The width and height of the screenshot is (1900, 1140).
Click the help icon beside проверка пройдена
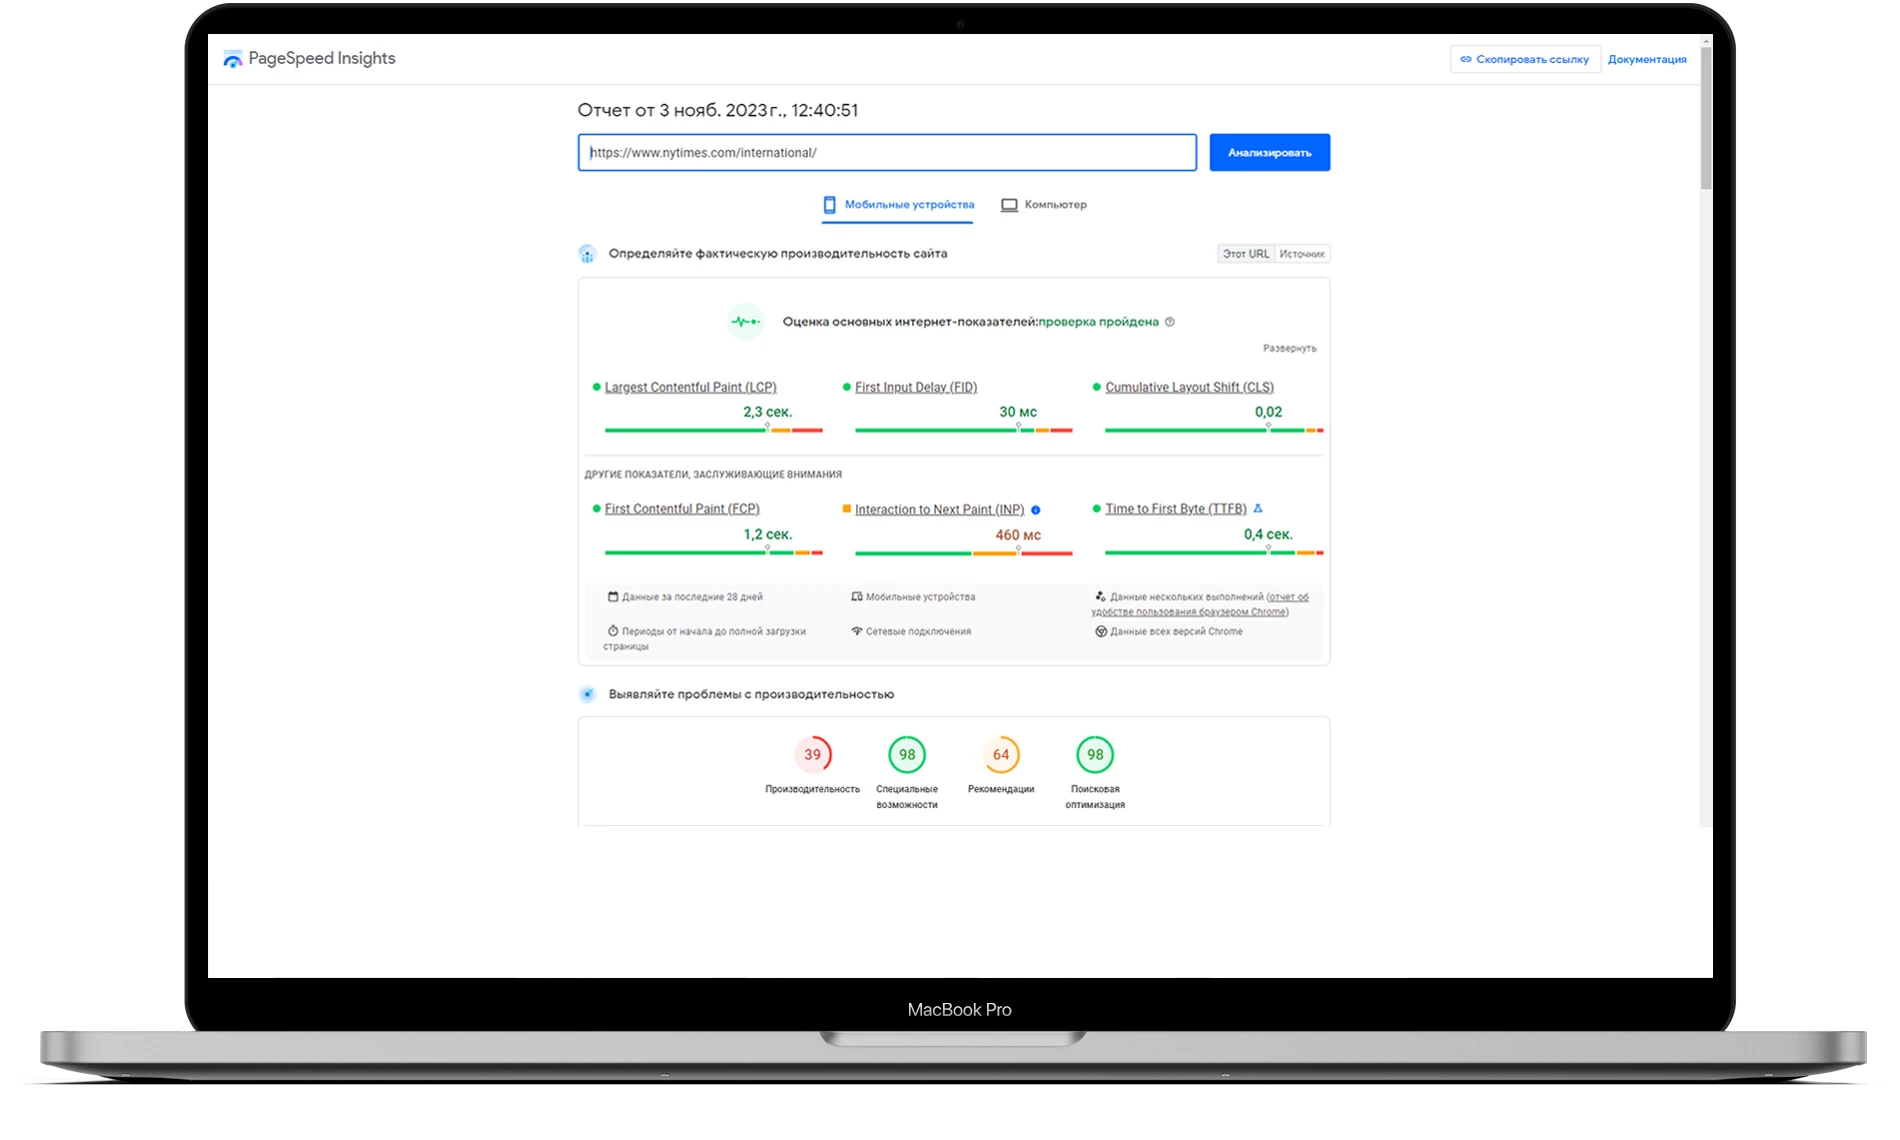(1170, 322)
